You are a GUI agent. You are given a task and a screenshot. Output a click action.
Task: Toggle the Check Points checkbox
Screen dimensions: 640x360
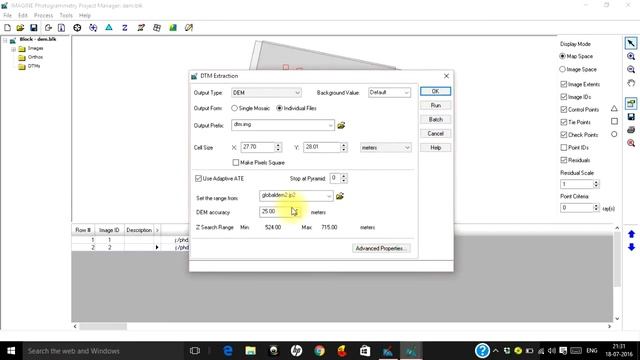564,135
